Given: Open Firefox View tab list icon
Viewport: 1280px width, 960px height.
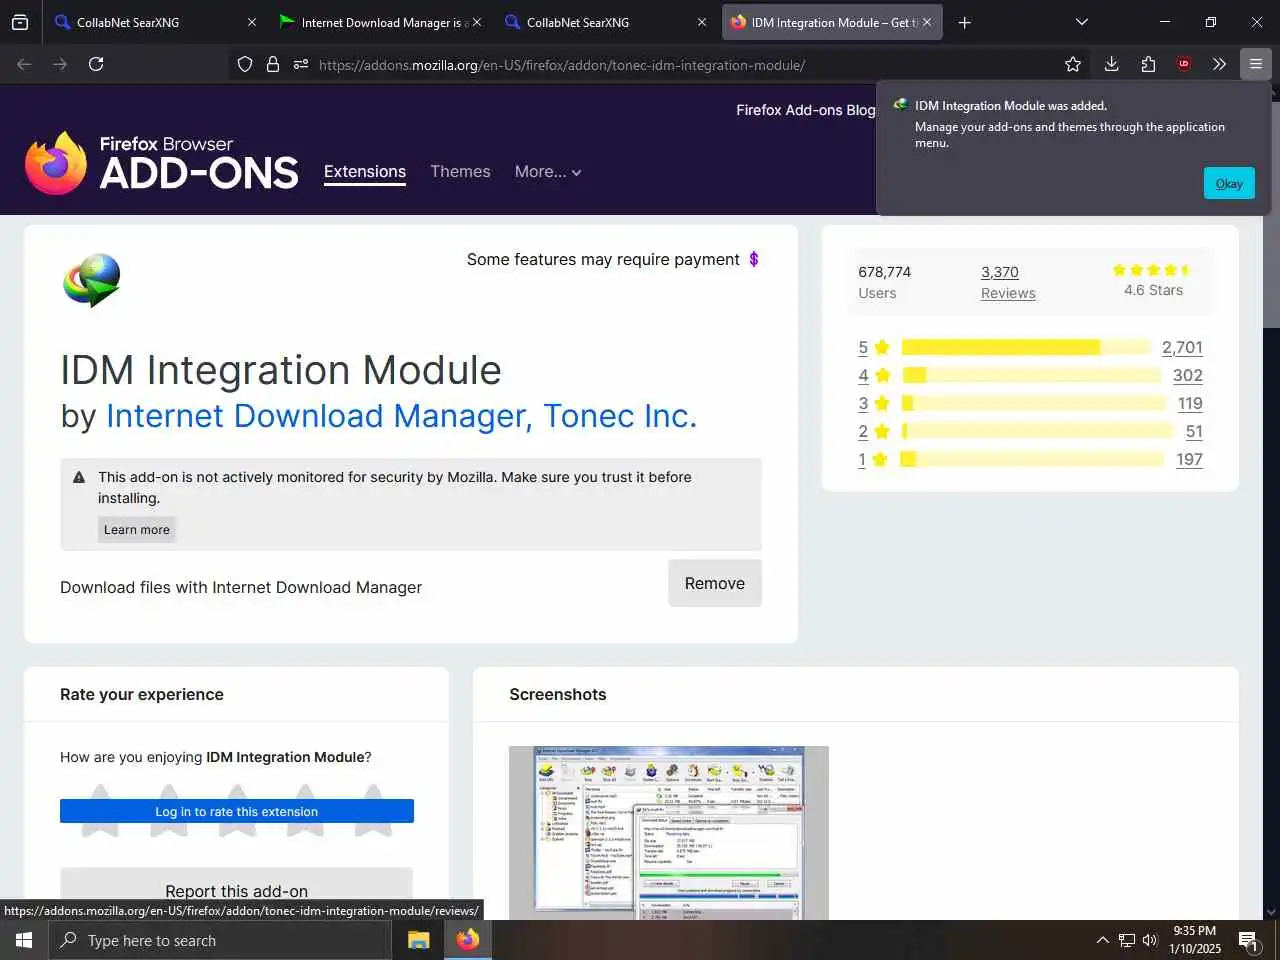Looking at the screenshot, I should 20,22.
